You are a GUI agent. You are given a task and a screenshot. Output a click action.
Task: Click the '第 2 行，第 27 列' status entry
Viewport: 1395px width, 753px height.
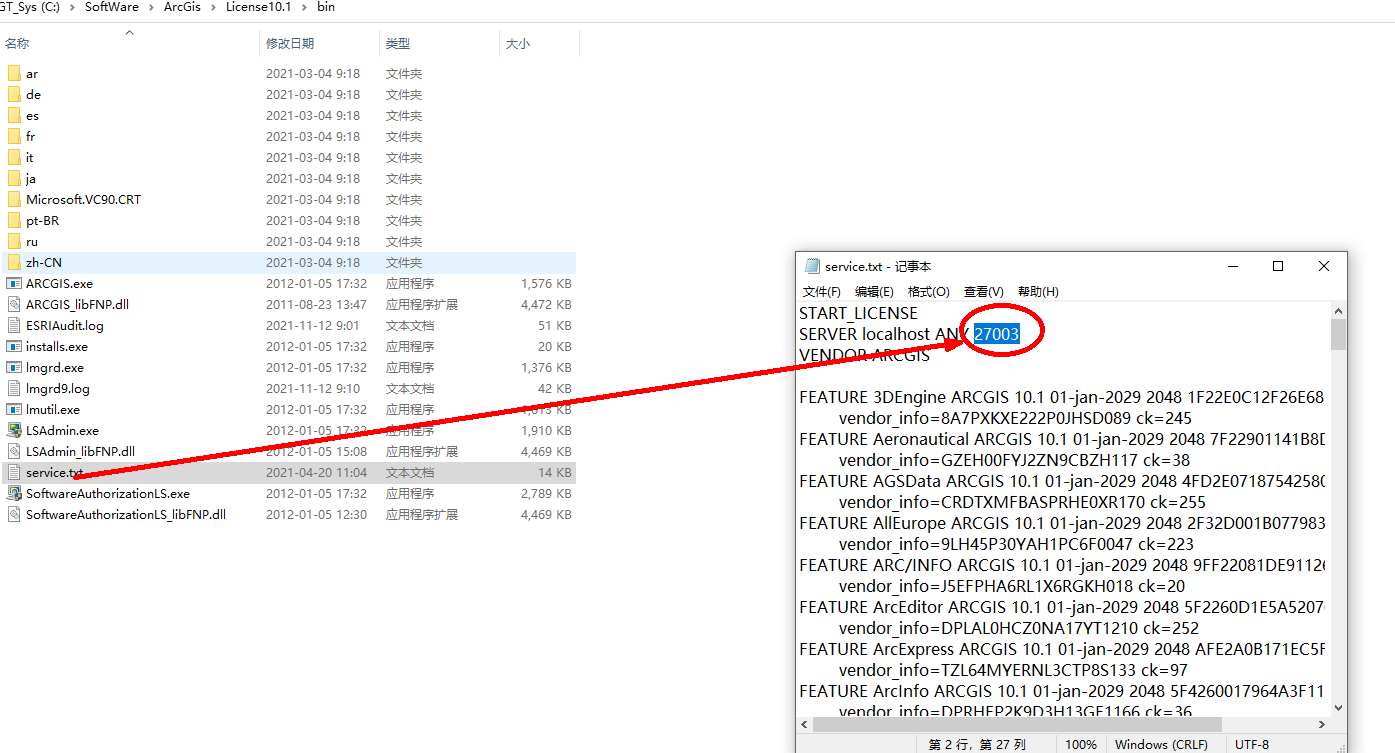point(978,744)
